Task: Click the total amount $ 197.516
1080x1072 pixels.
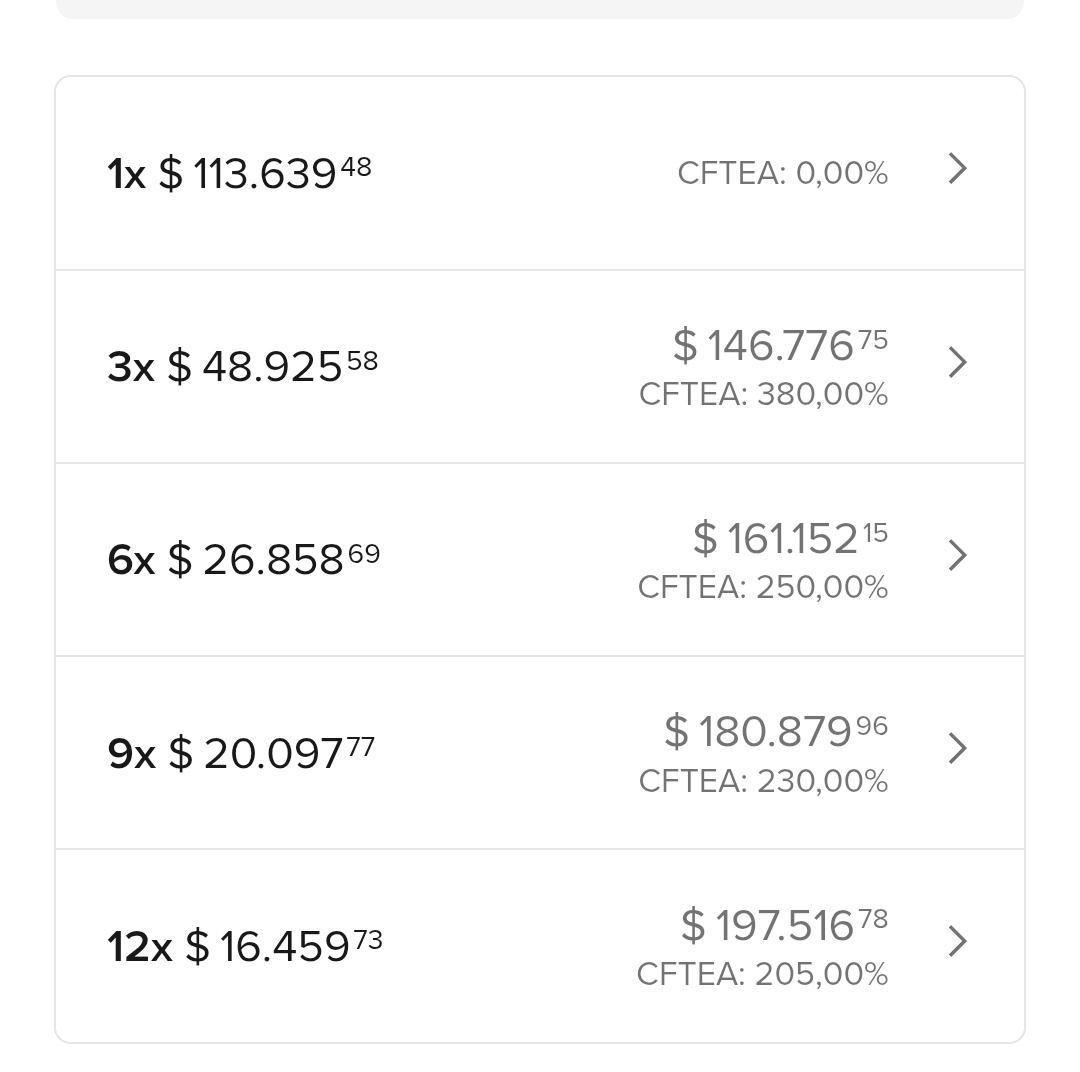Action: (x=785, y=924)
